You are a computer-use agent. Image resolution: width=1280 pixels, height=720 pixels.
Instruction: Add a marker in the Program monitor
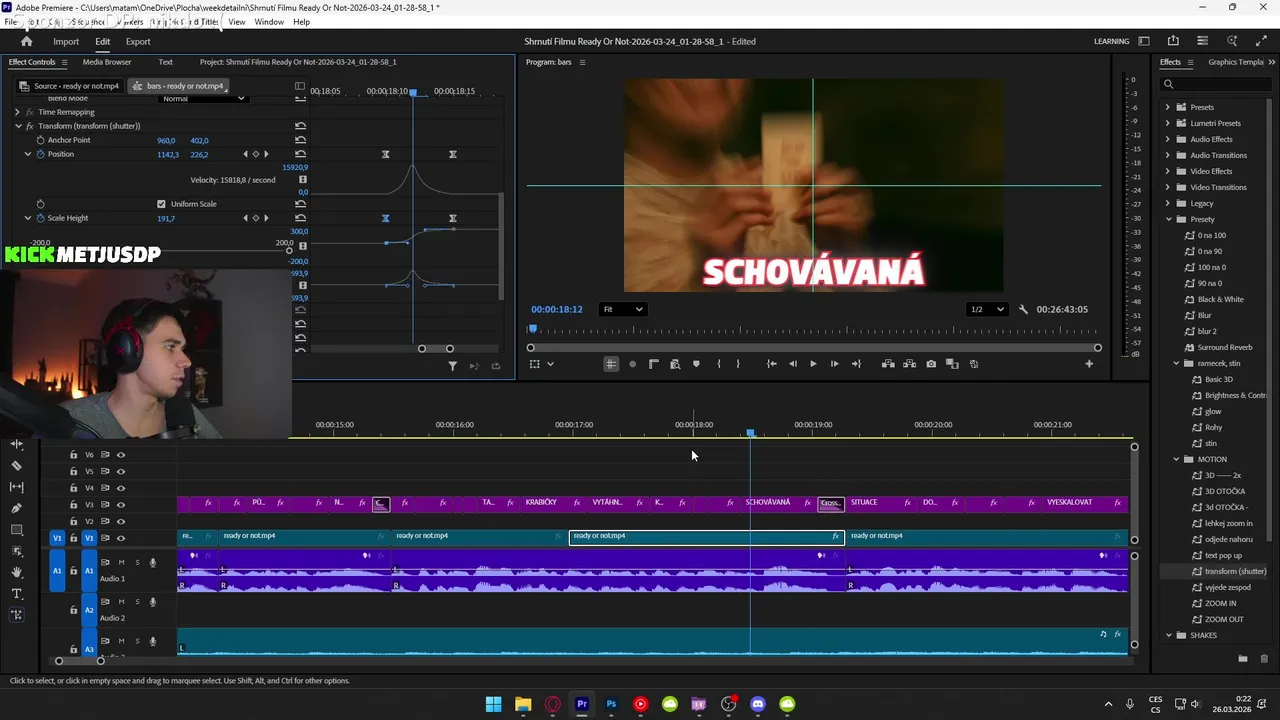[696, 364]
